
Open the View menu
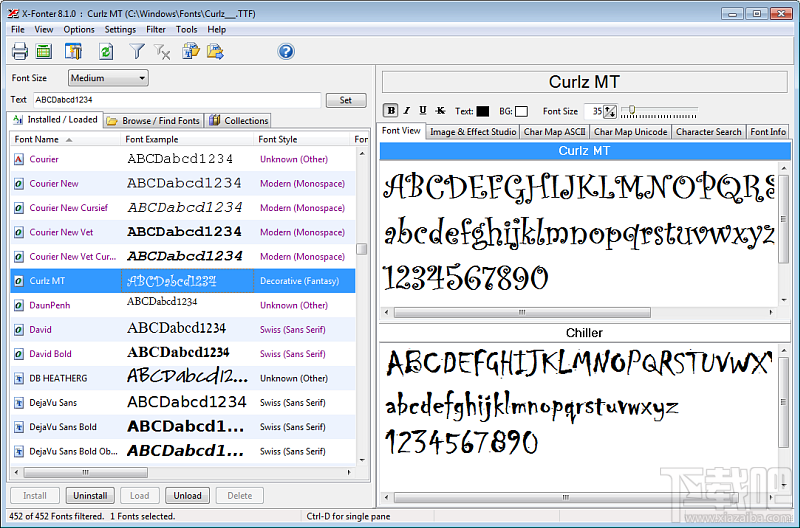click(43, 30)
